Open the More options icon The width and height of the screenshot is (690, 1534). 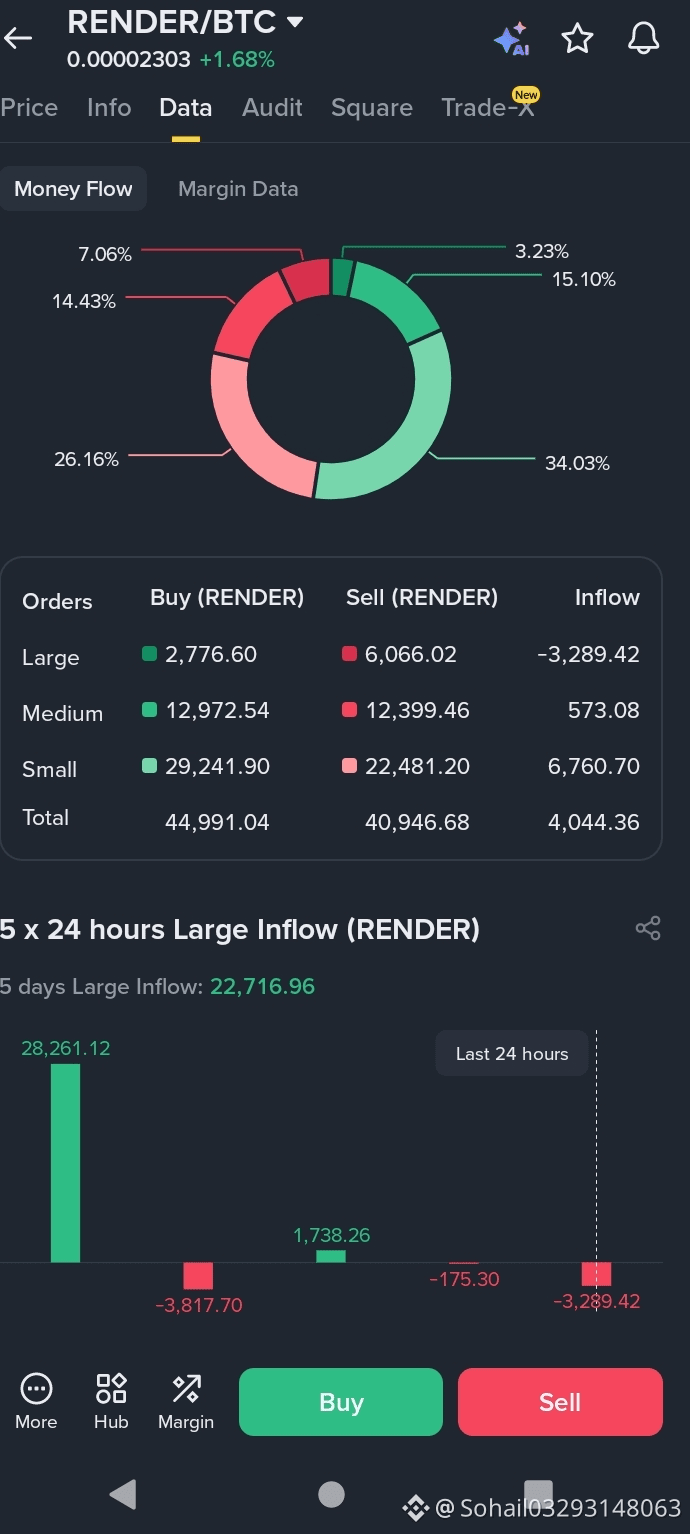(36, 1400)
